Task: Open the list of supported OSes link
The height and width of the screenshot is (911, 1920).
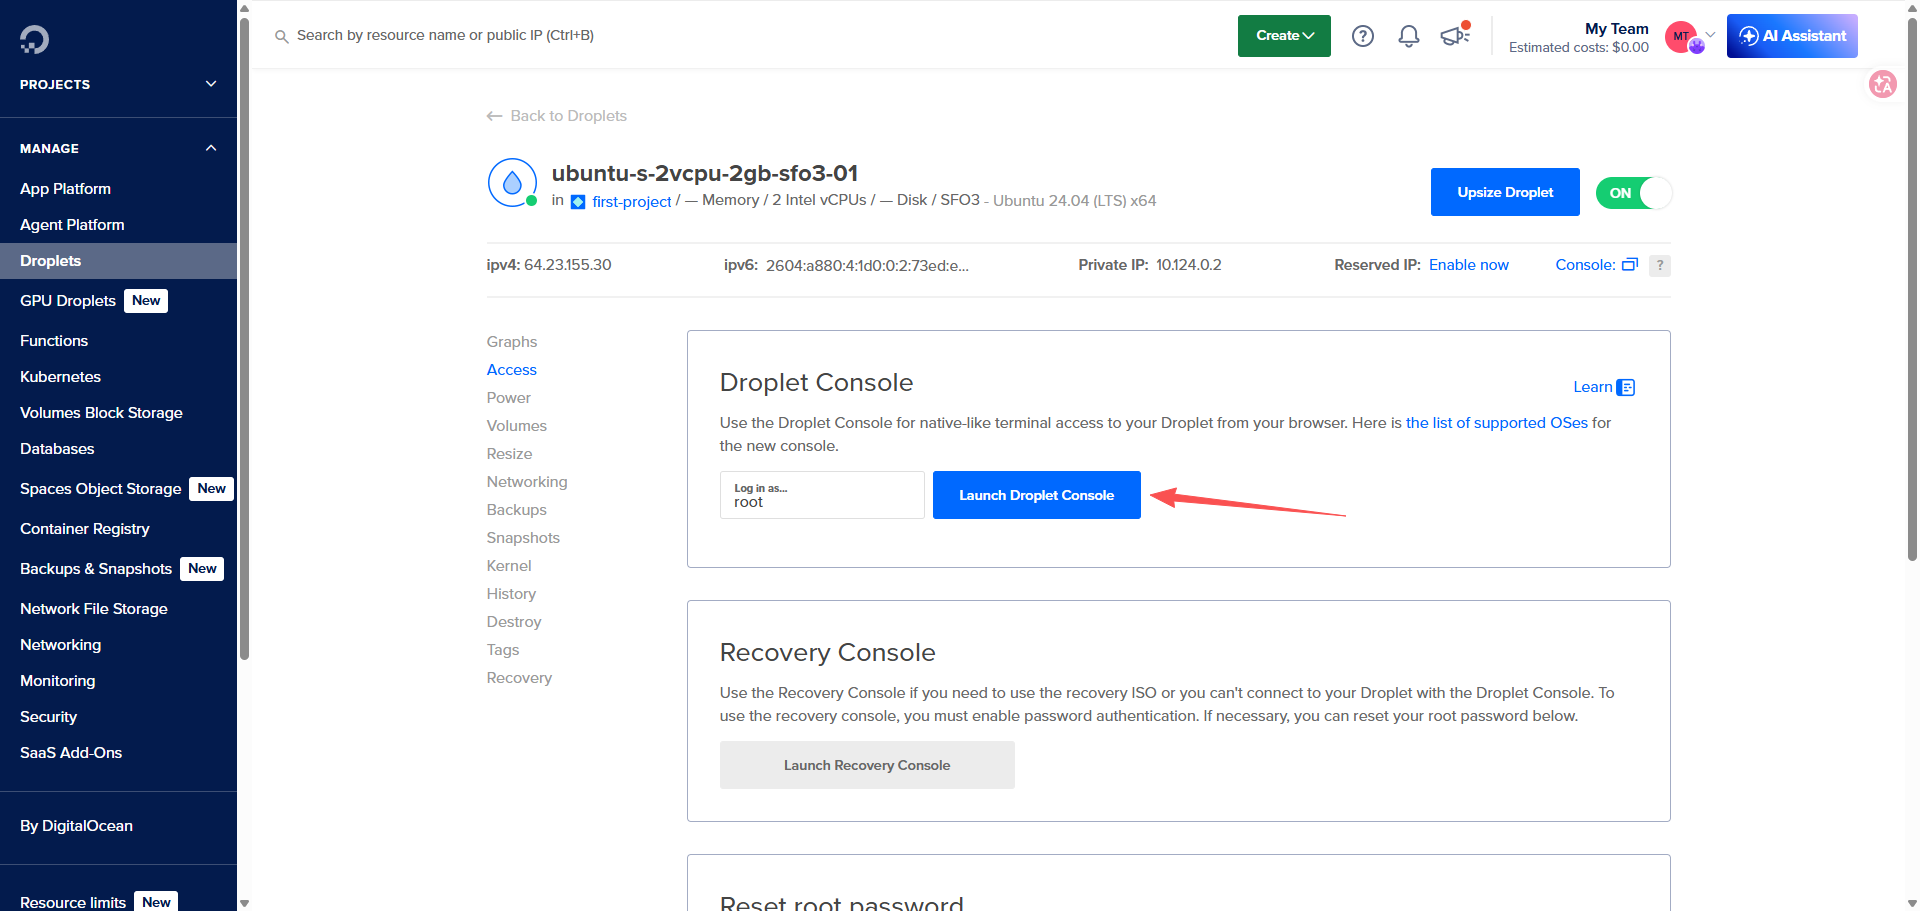Action: (x=1497, y=423)
